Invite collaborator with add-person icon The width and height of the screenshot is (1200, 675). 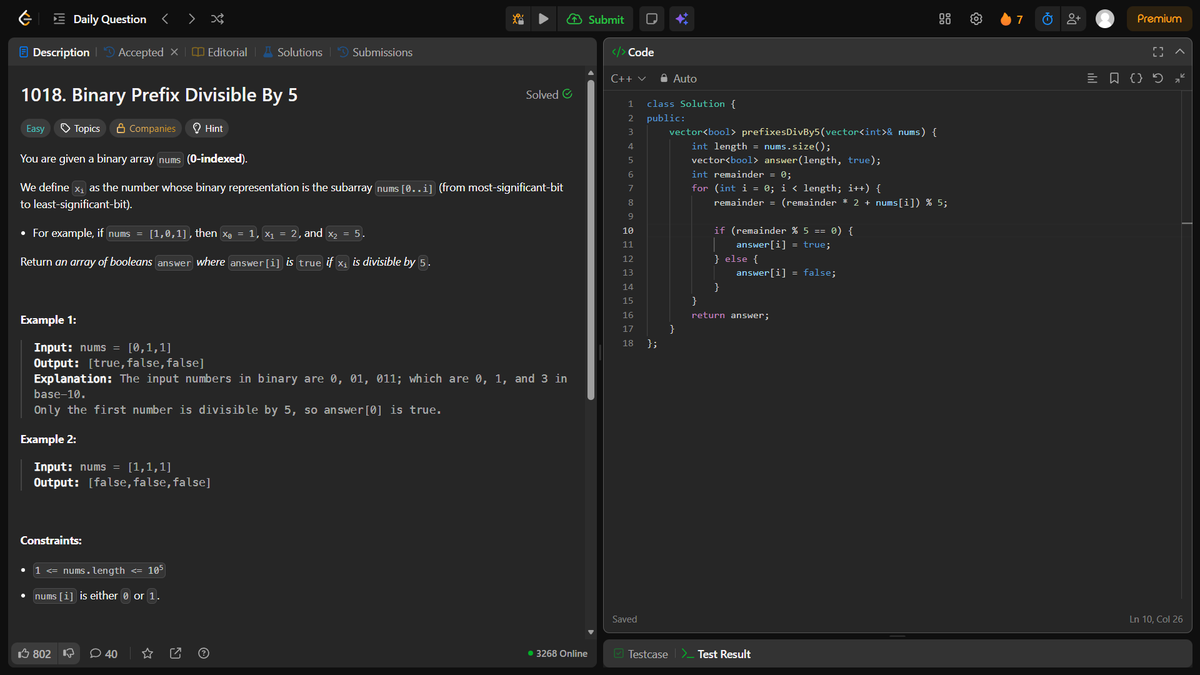tap(1074, 19)
